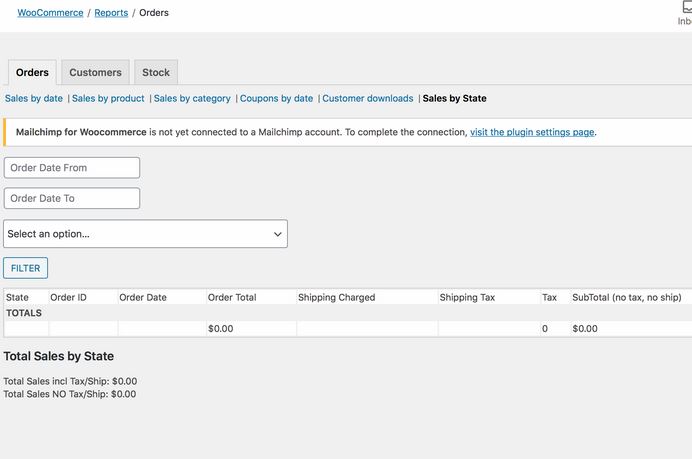The height and width of the screenshot is (459, 692).
Task: Go to Reports breadcrumb link
Action: click(111, 13)
